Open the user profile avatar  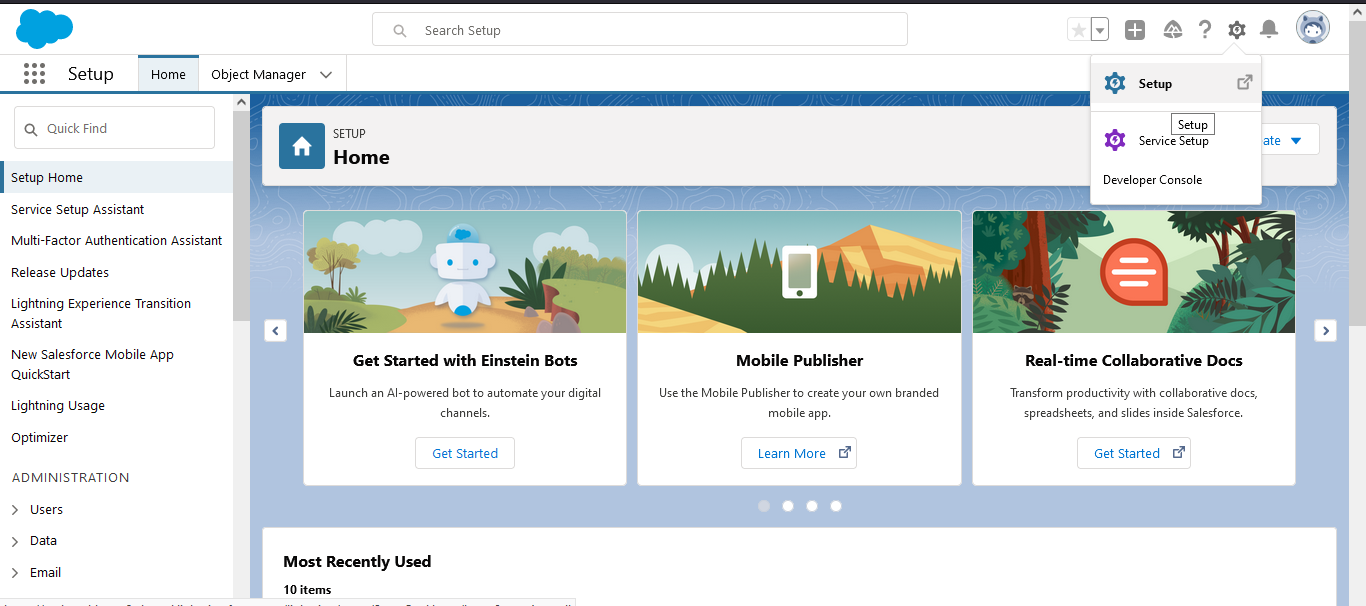tap(1312, 29)
